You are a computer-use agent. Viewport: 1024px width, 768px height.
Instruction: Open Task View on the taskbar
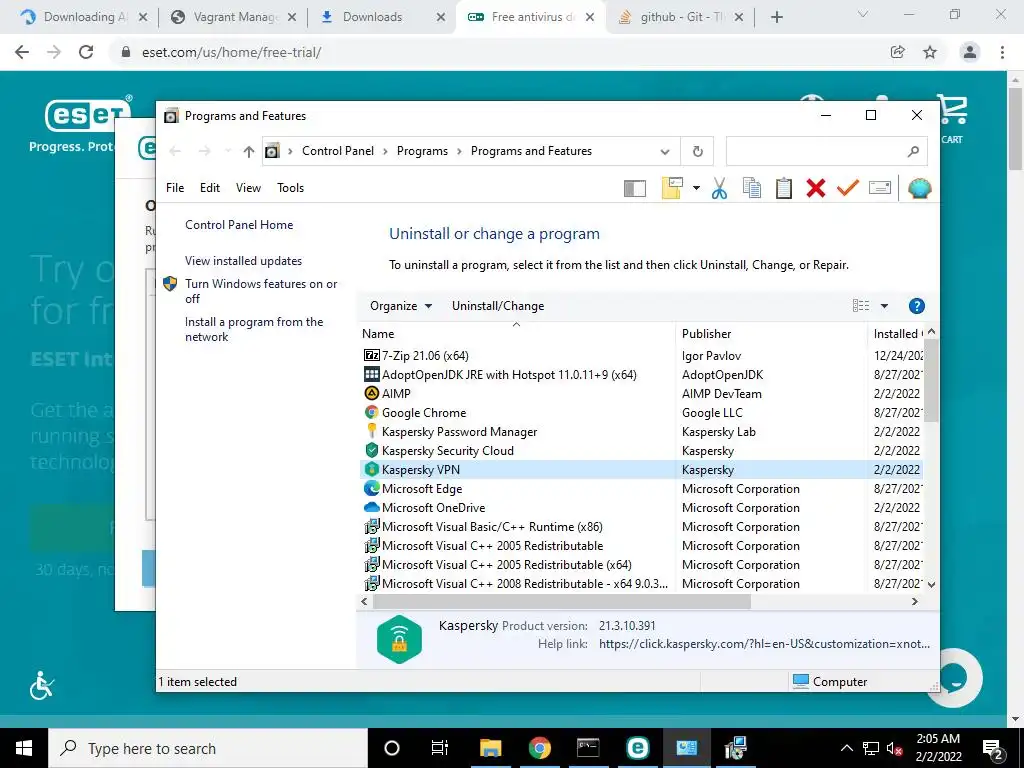point(440,748)
